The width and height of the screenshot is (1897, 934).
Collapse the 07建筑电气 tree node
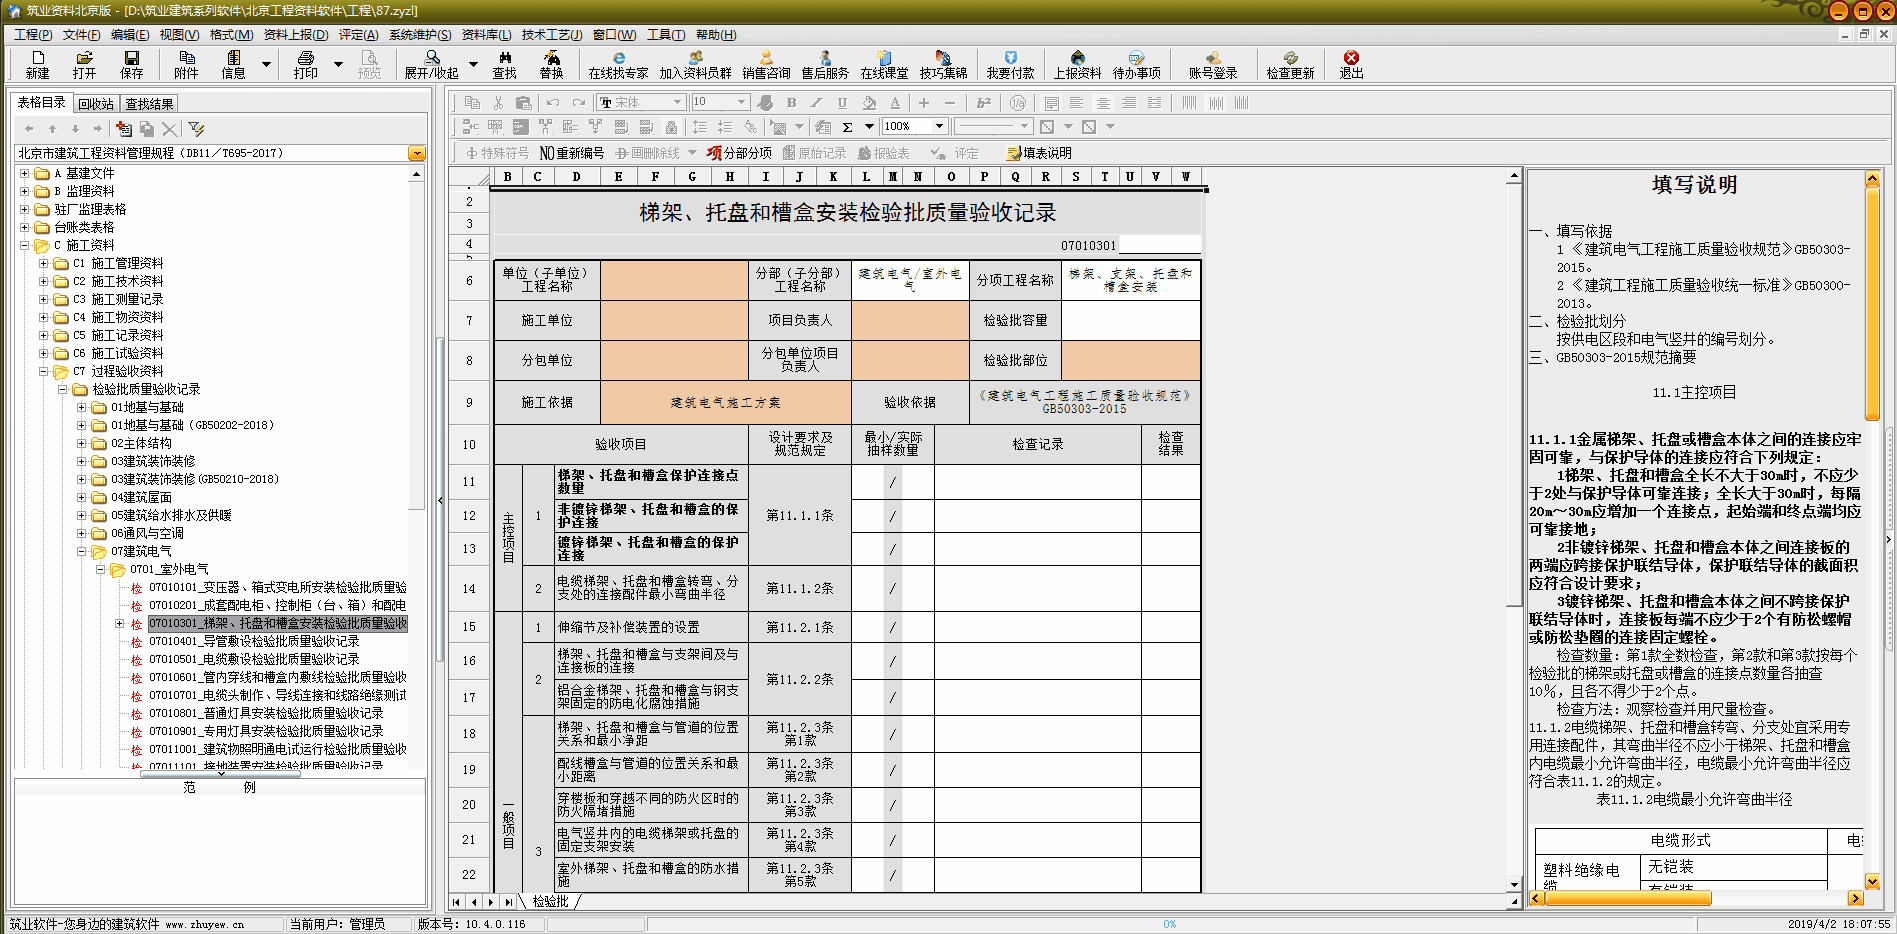pyautogui.click(x=82, y=551)
